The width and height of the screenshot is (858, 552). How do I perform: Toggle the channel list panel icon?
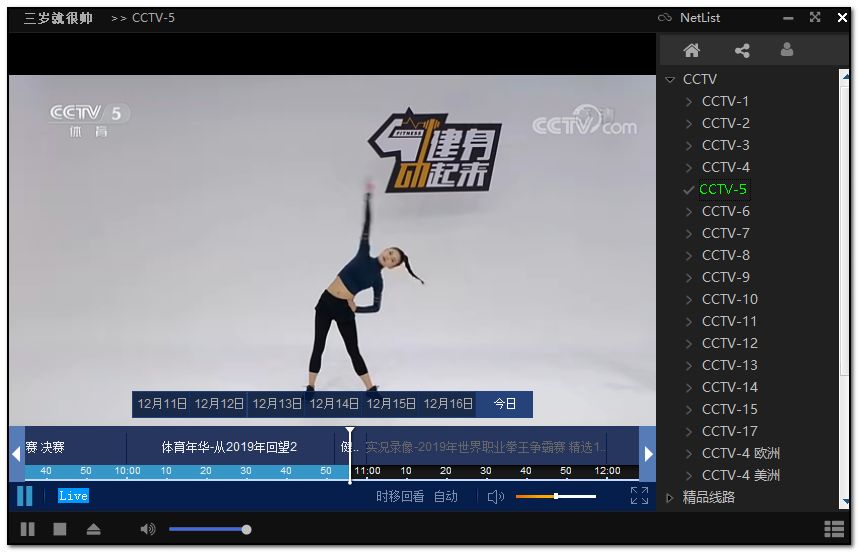pos(834,530)
